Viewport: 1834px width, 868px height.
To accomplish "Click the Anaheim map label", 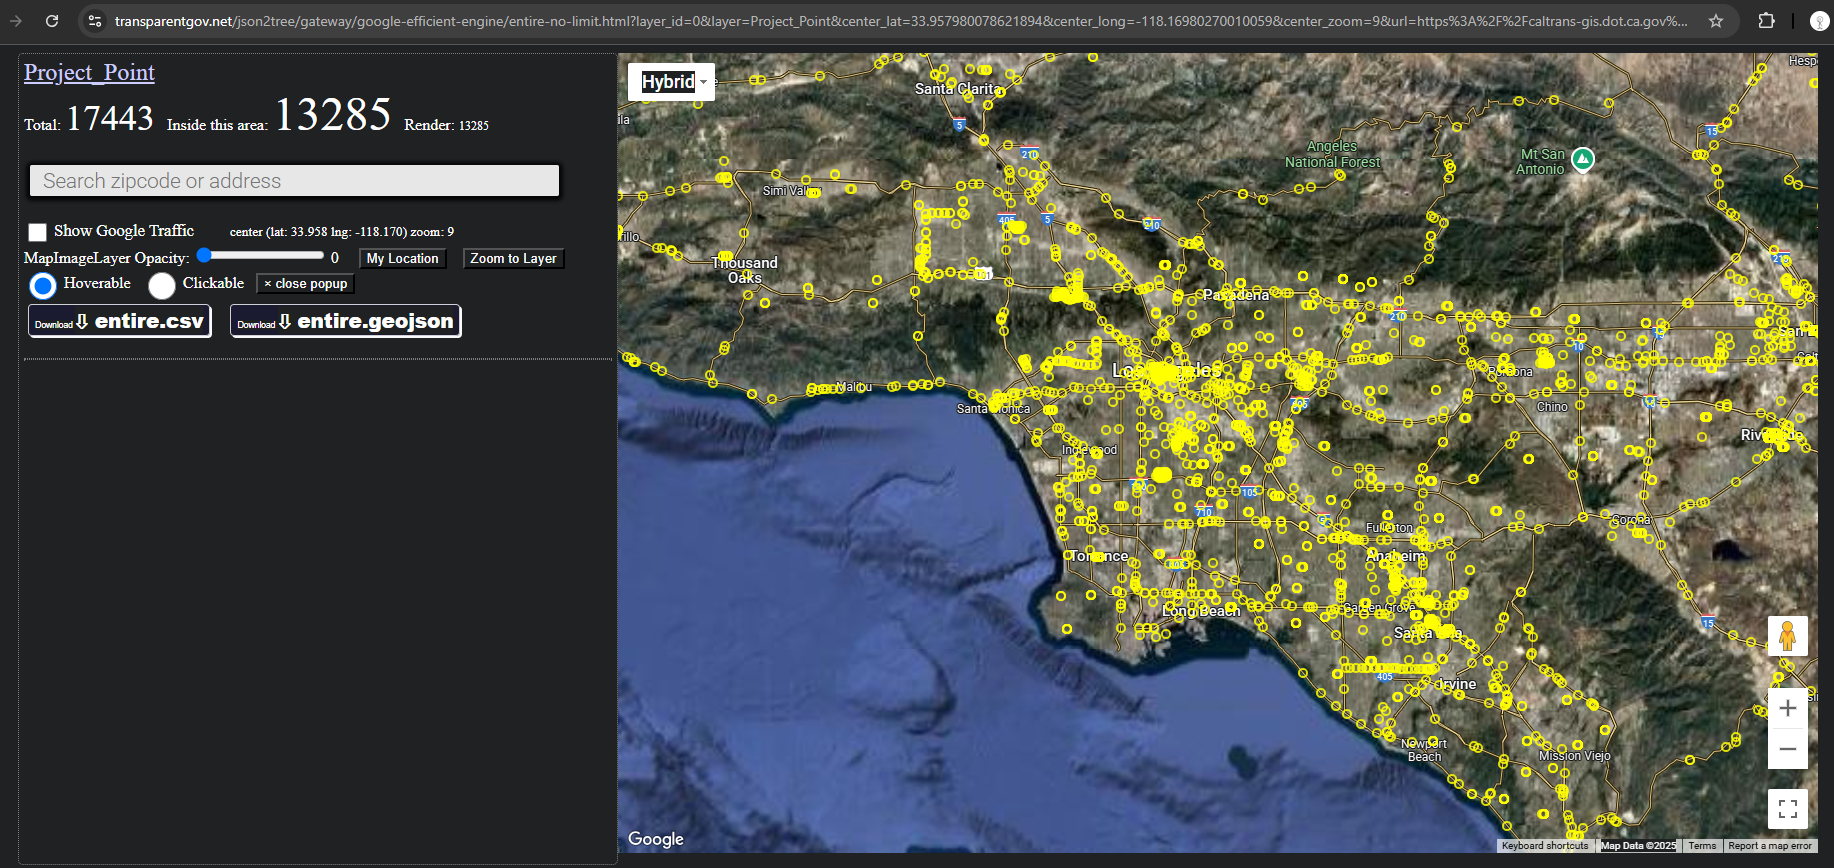I will [1396, 556].
